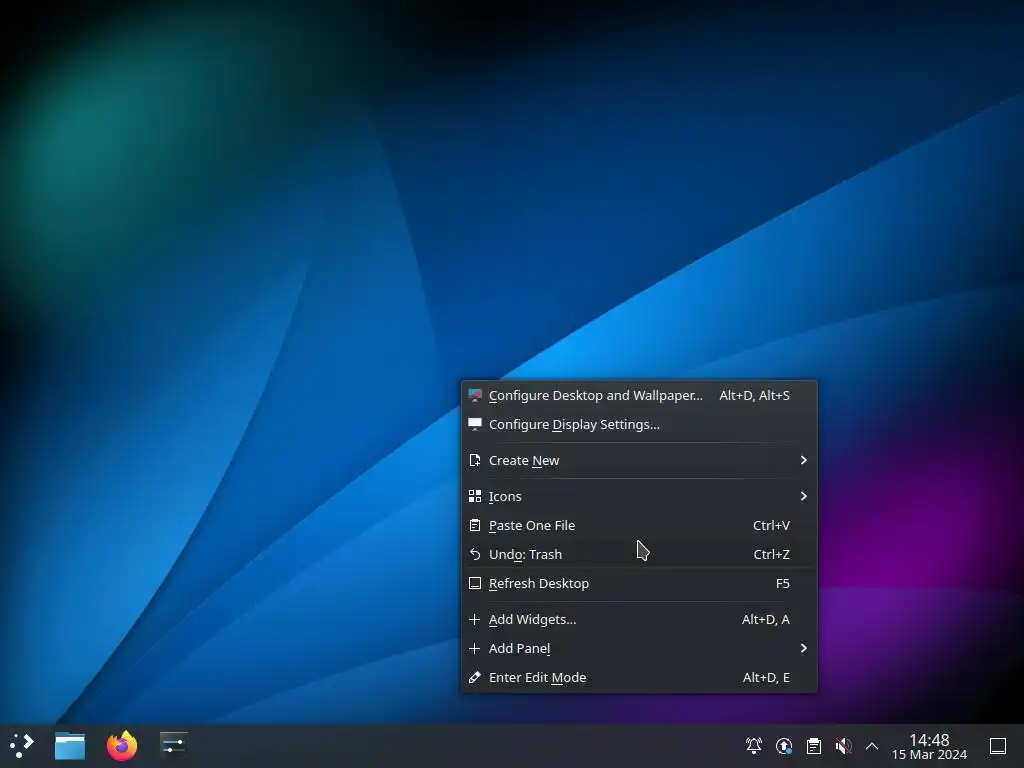This screenshot has width=1024, height=768.
Task: Open Firefox from the taskbar
Action: tap(122, 745)
